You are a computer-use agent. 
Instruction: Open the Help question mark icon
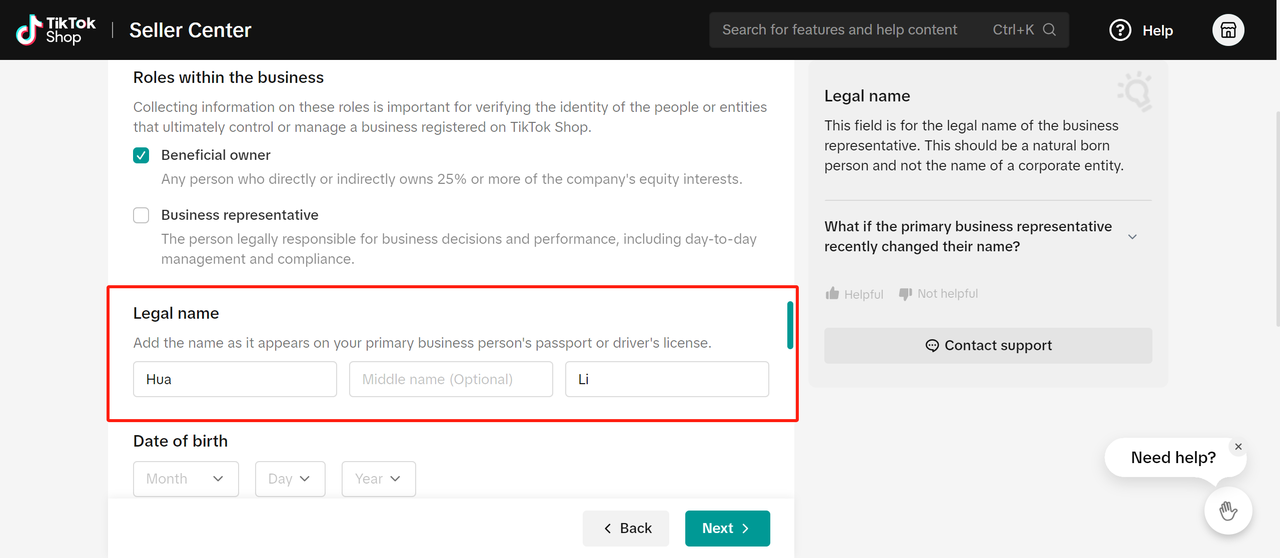1120,30
